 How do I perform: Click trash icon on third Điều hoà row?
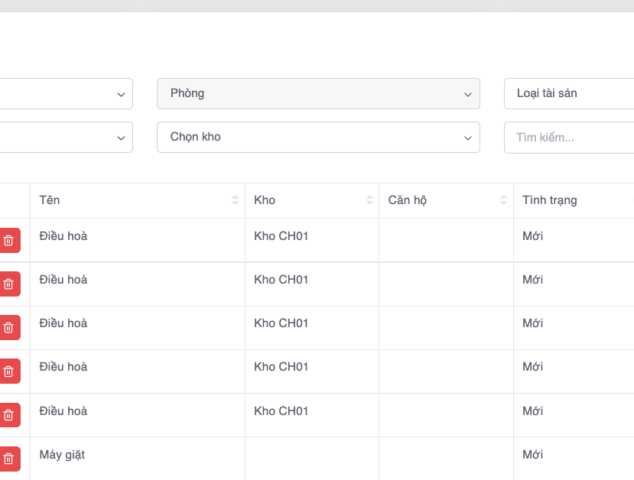9,328
